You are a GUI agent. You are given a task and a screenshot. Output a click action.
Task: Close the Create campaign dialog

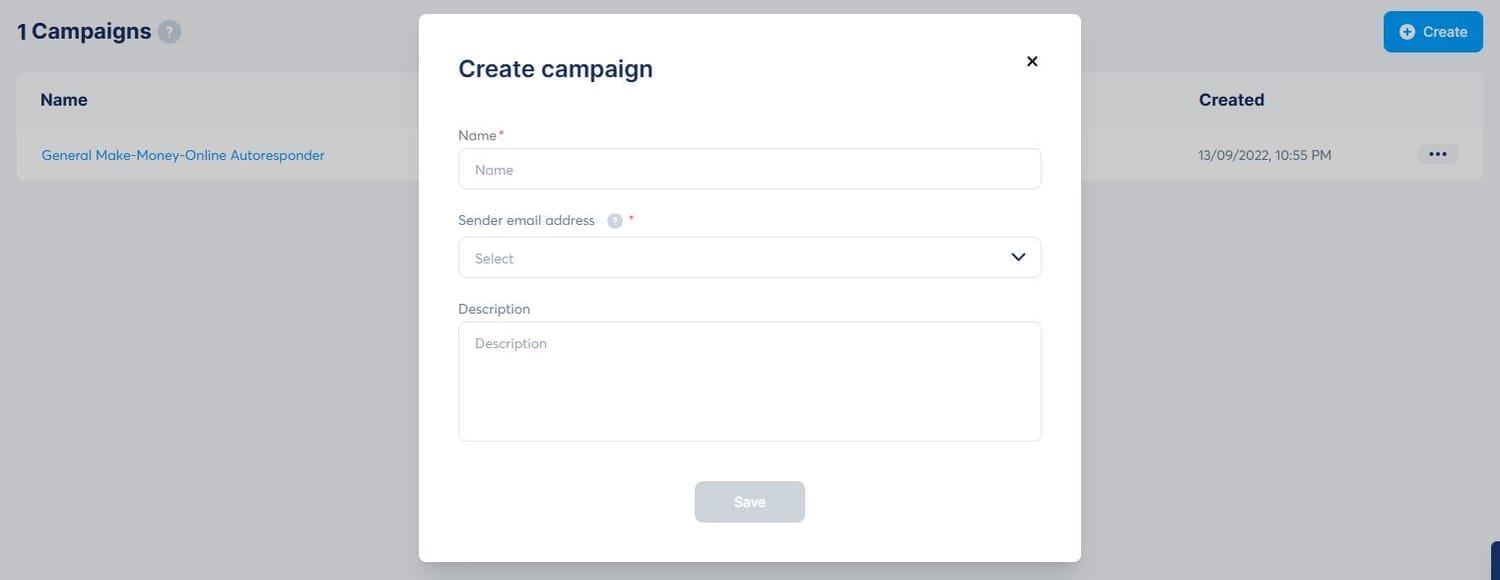[1032, 61]
